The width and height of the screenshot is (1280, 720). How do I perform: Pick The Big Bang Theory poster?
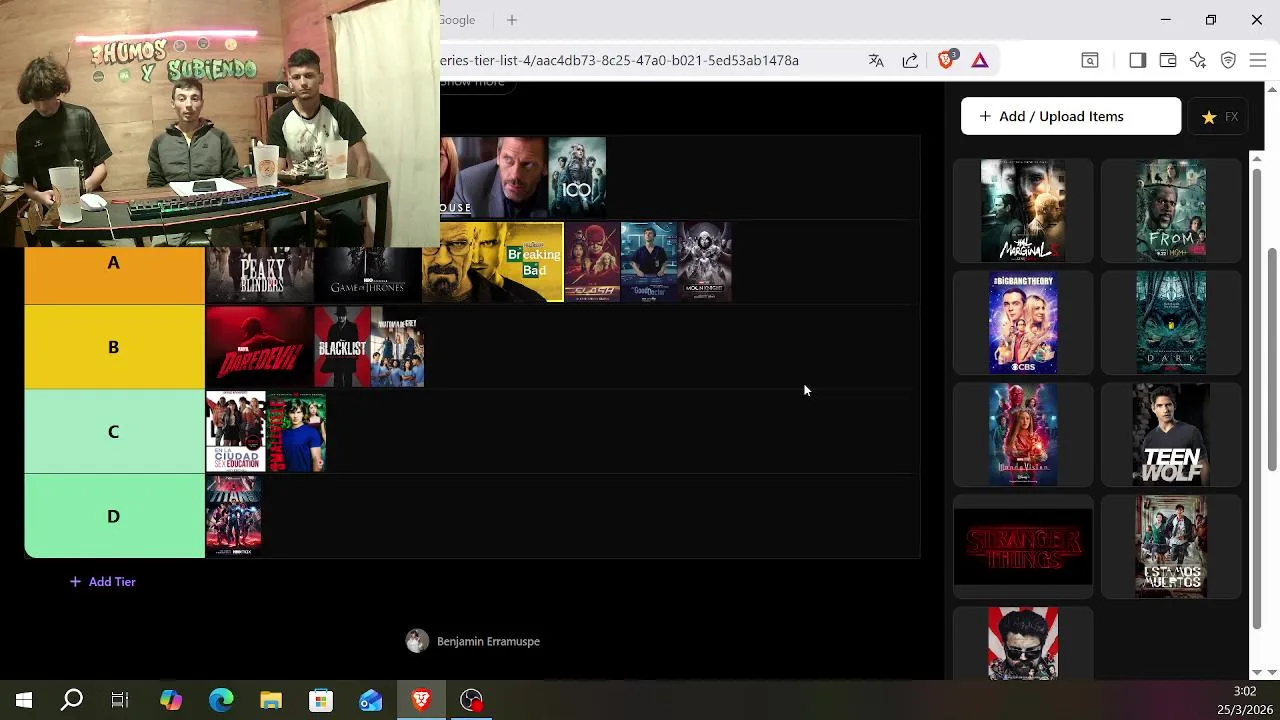pos(1023,323)
